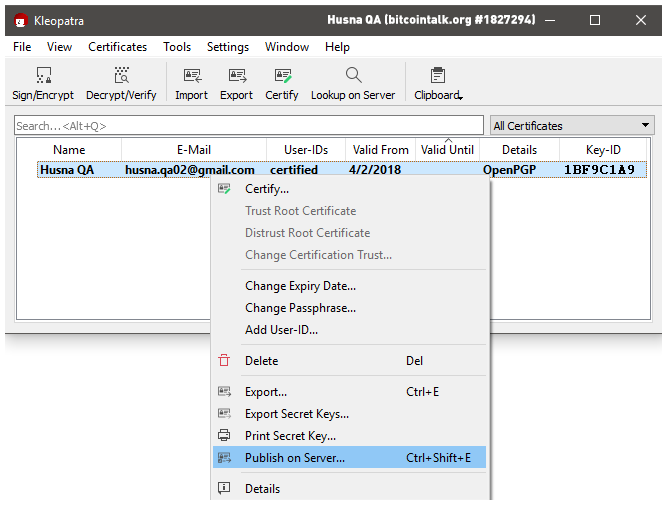The height and width of the screenshot is (506, 668).
Task: Choose Change Certification Trust... entry
Action: (x=349, y=255)
